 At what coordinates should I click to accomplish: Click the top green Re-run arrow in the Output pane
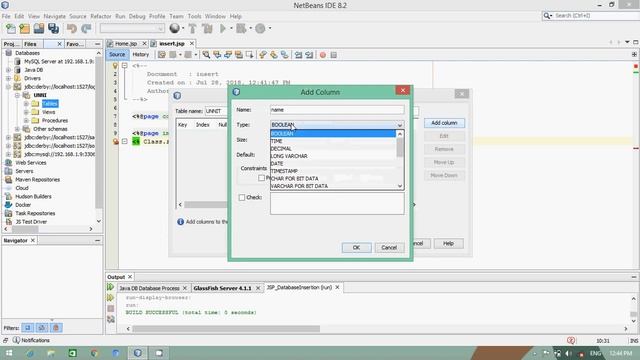pos(110,287)
